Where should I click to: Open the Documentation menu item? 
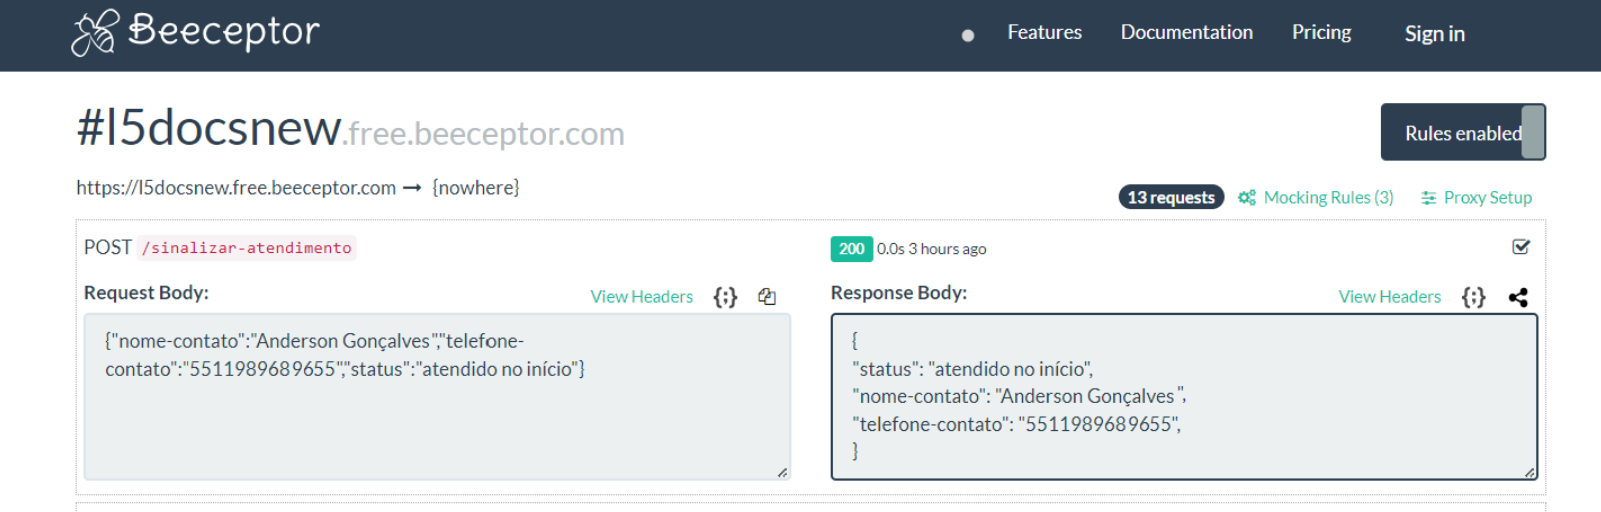pos(1186,33)
